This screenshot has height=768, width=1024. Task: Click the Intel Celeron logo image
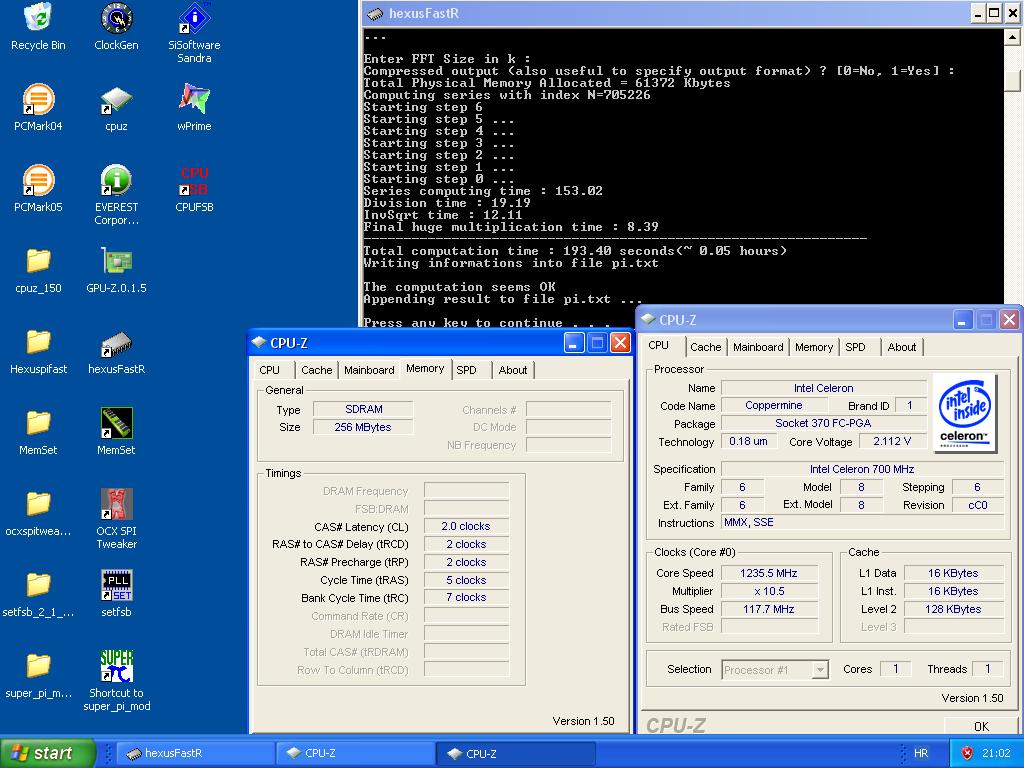point(965,413)
